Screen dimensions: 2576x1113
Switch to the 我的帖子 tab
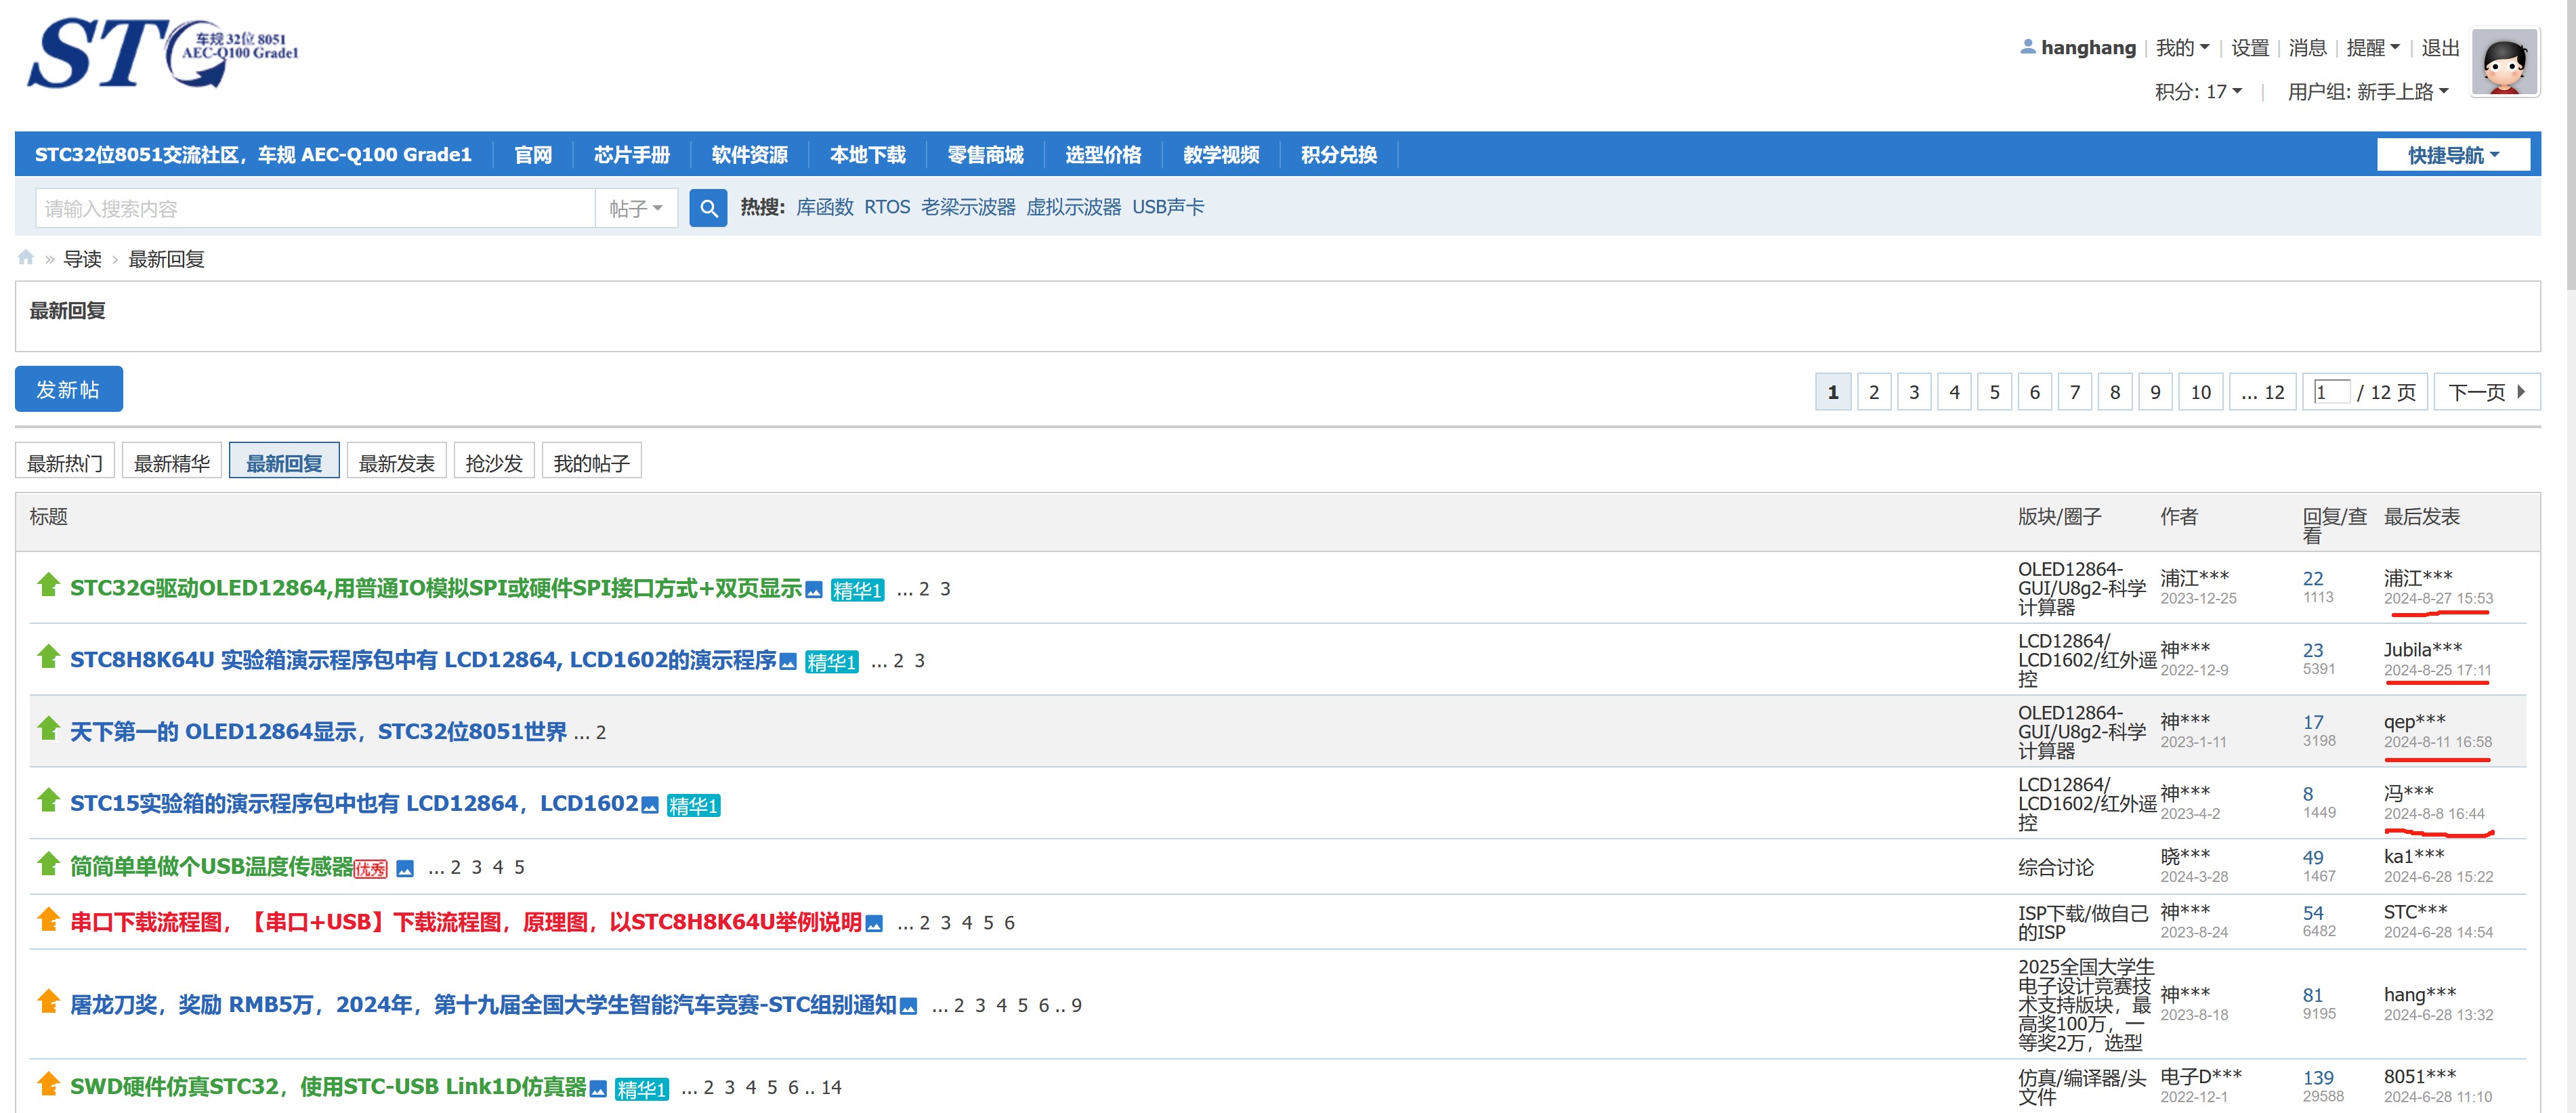point(591,463)
